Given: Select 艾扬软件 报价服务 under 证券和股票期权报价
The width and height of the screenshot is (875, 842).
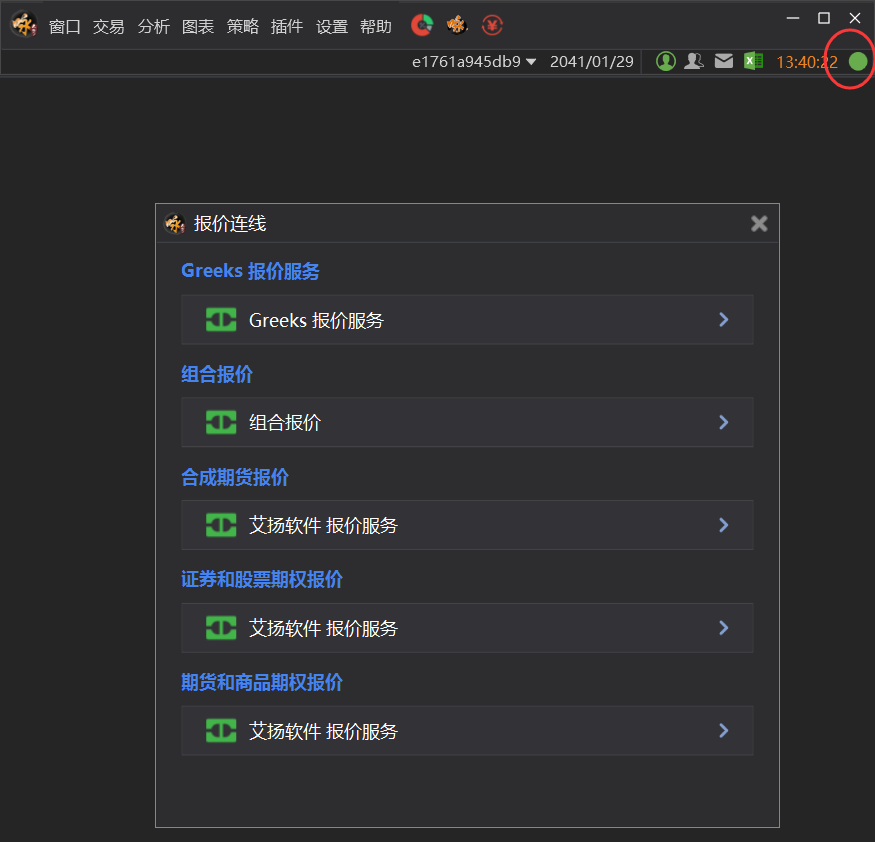Looking at the screenshot, I should point(467,628).
